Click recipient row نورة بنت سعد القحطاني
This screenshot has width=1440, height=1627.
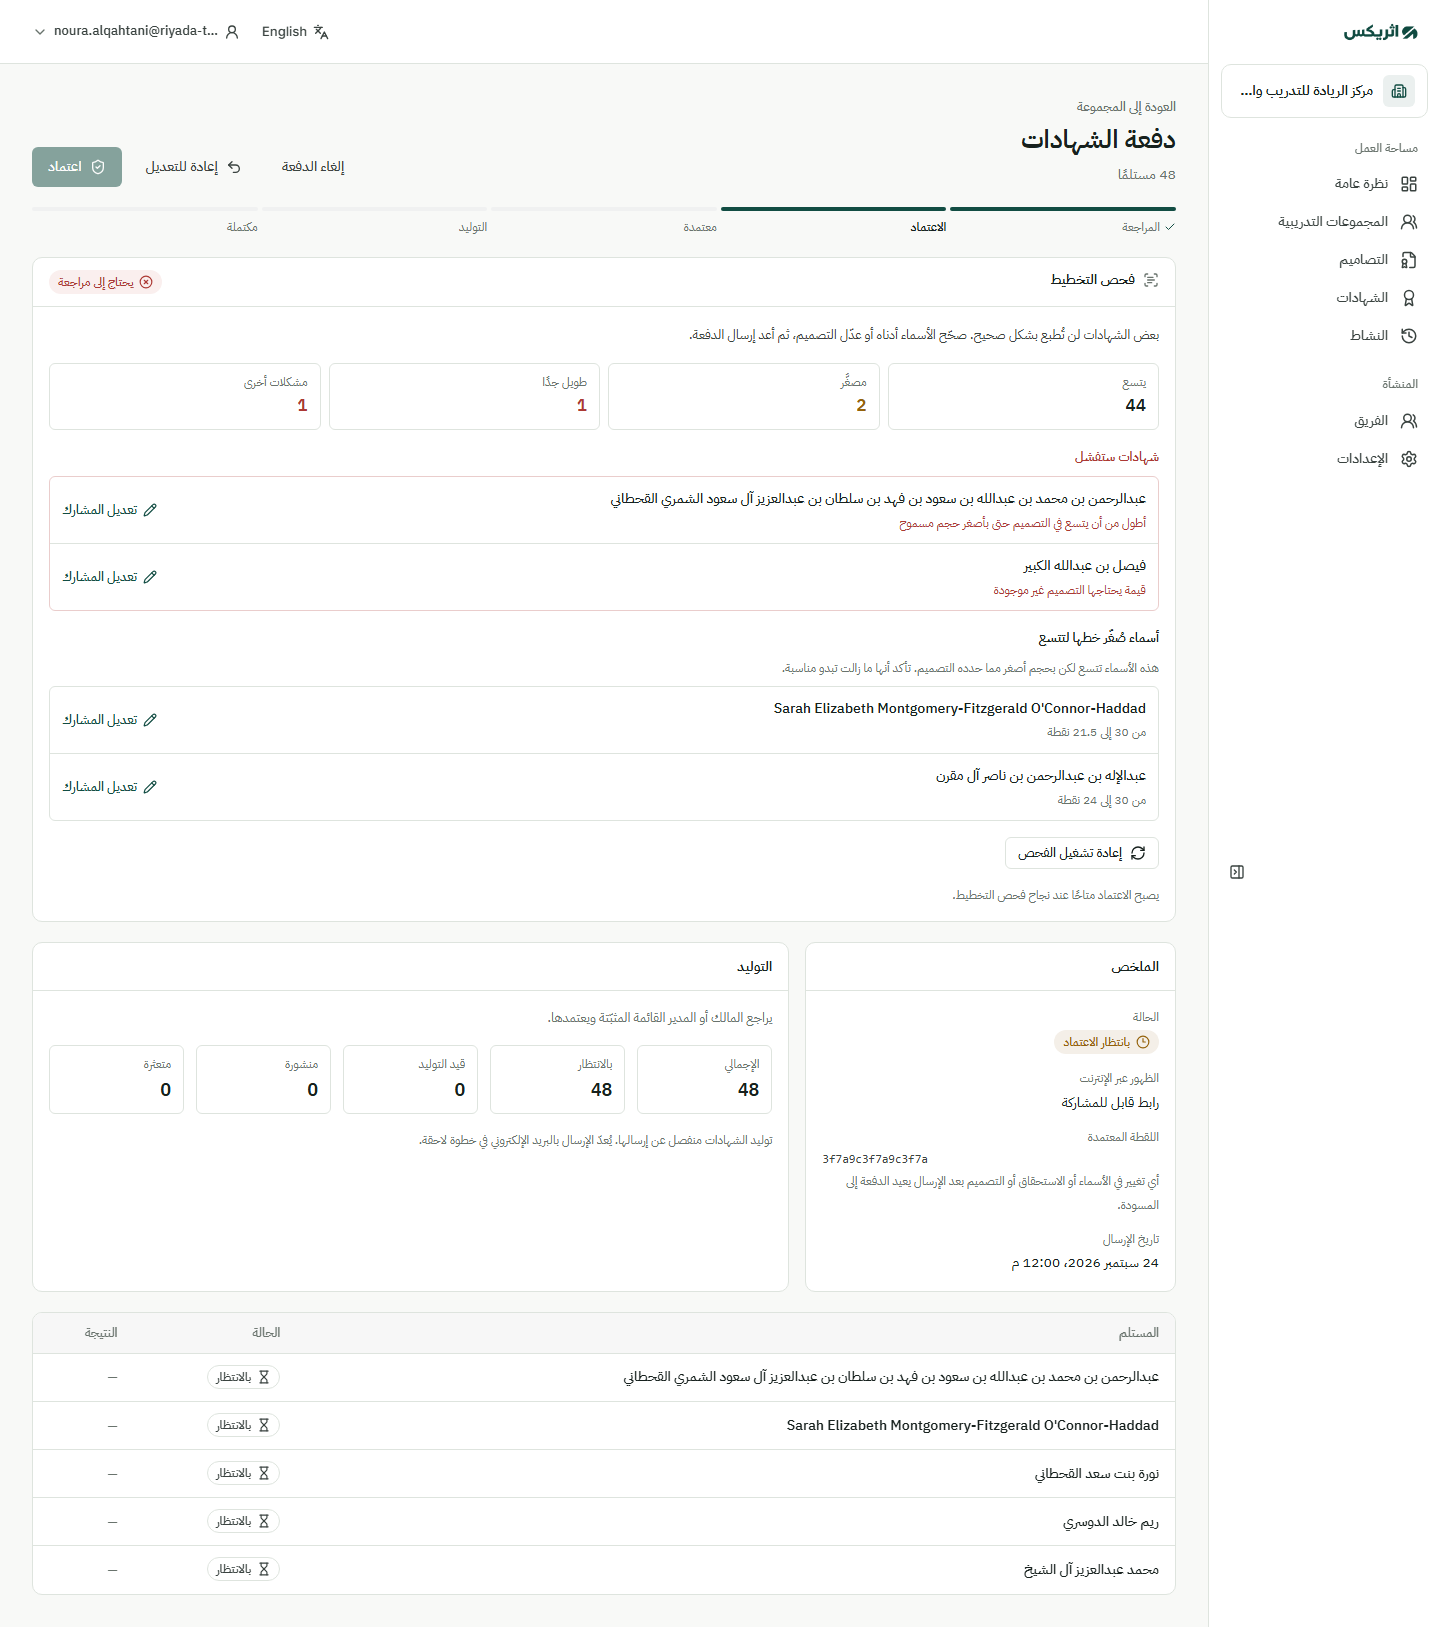pos(604,1474)
